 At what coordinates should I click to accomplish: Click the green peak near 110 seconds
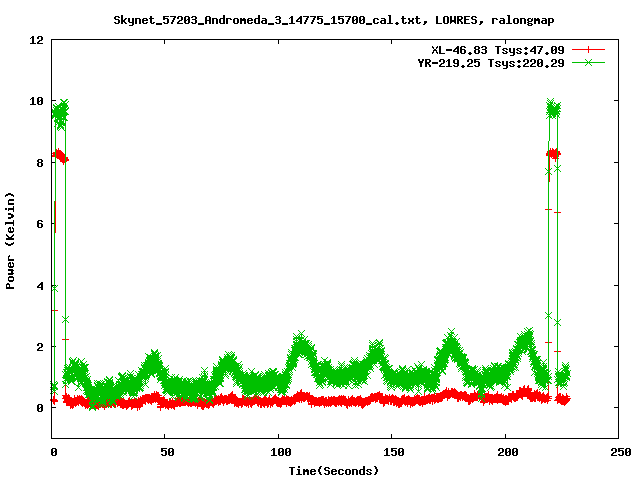point(301,345)
